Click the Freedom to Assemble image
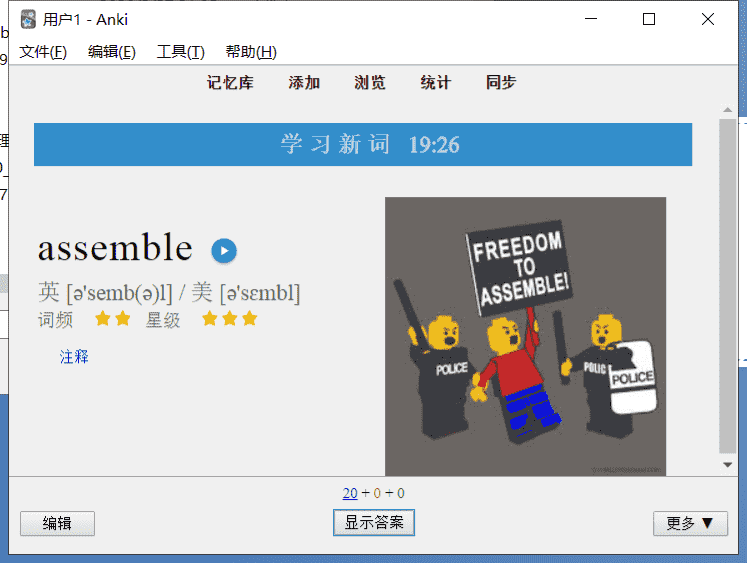 point(525,336)
